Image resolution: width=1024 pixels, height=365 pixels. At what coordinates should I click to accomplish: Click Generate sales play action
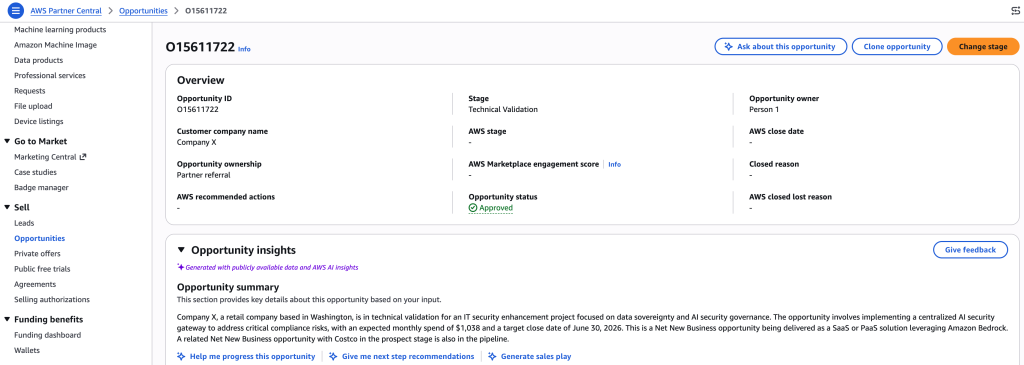pos(530,357)
